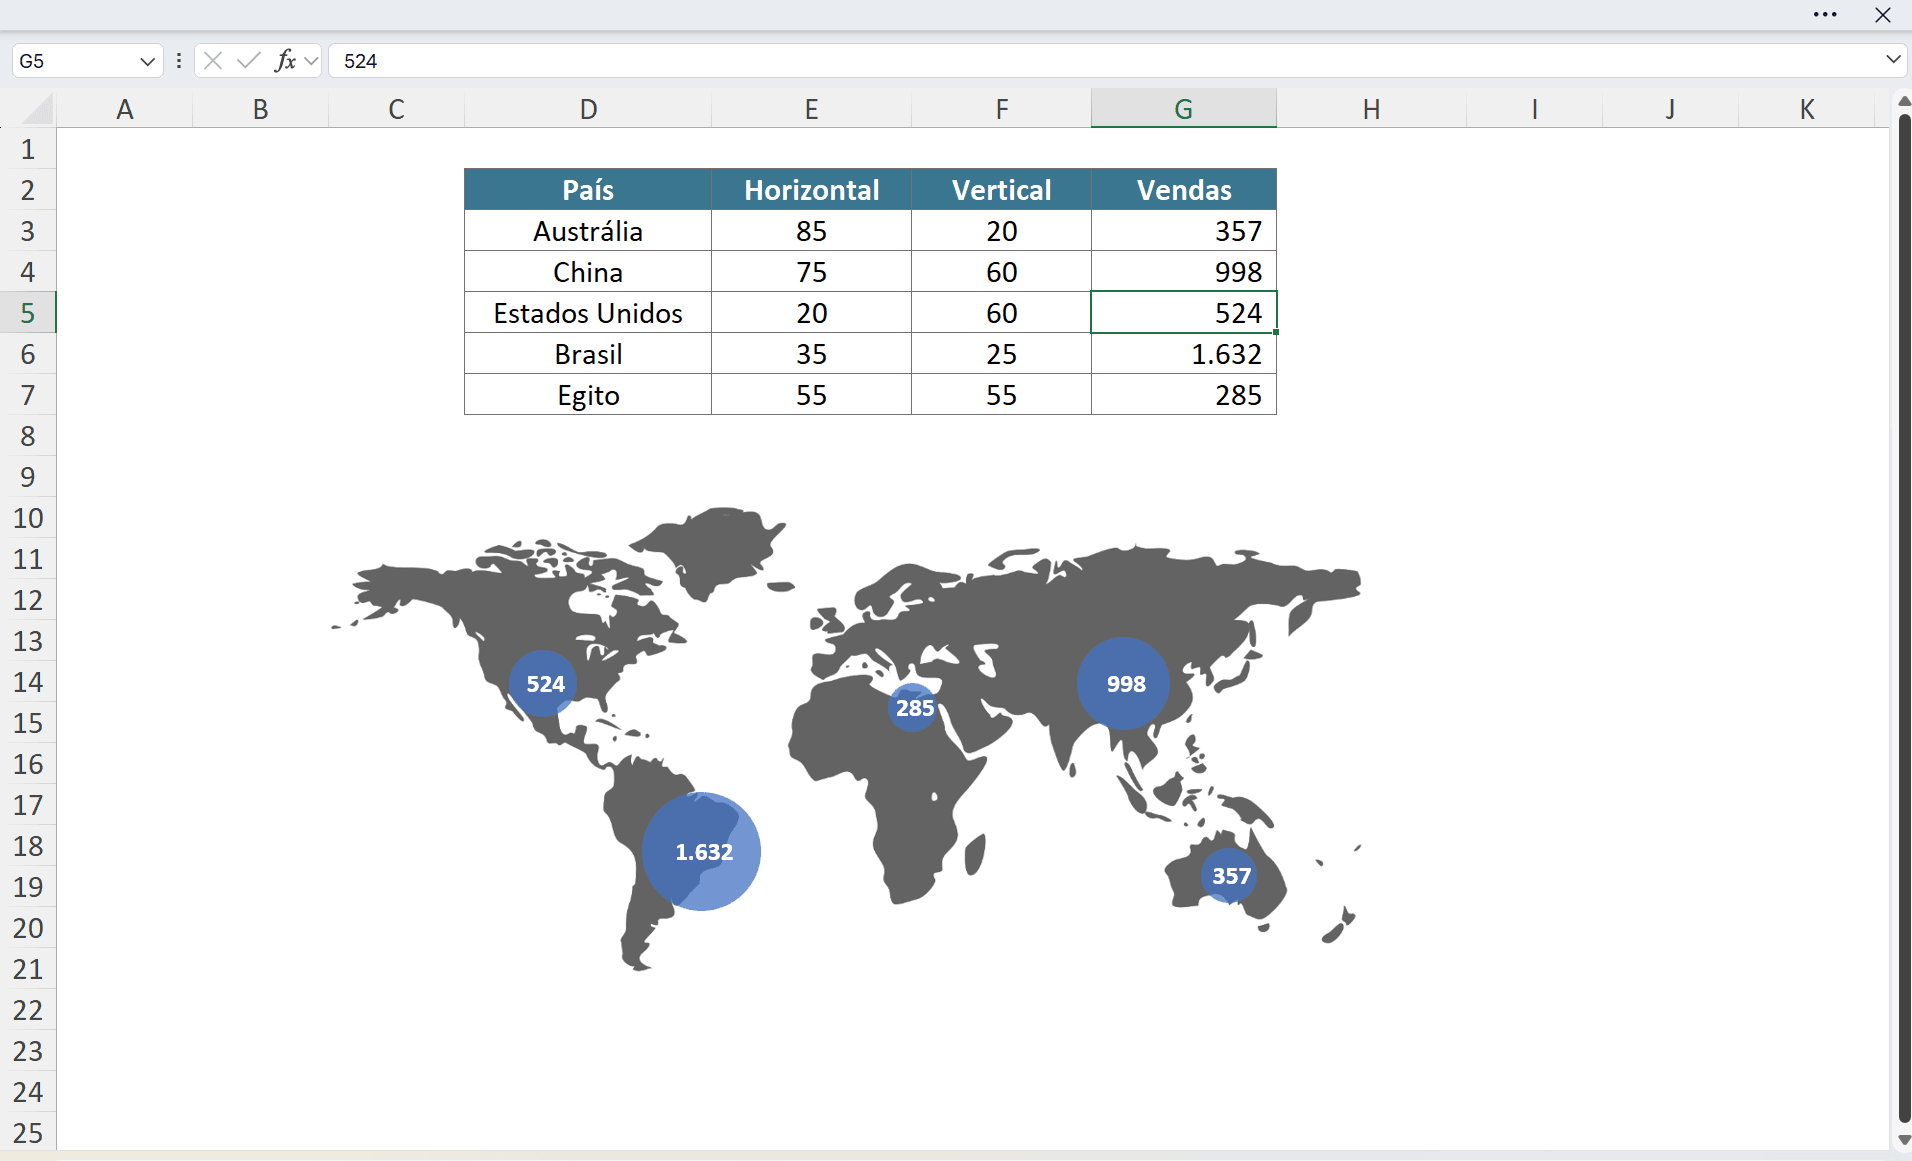The width and height of the screenshot is (1912, 1161).
Task: Click the Enter checkmark in formula bar
Action: point(248,61)
